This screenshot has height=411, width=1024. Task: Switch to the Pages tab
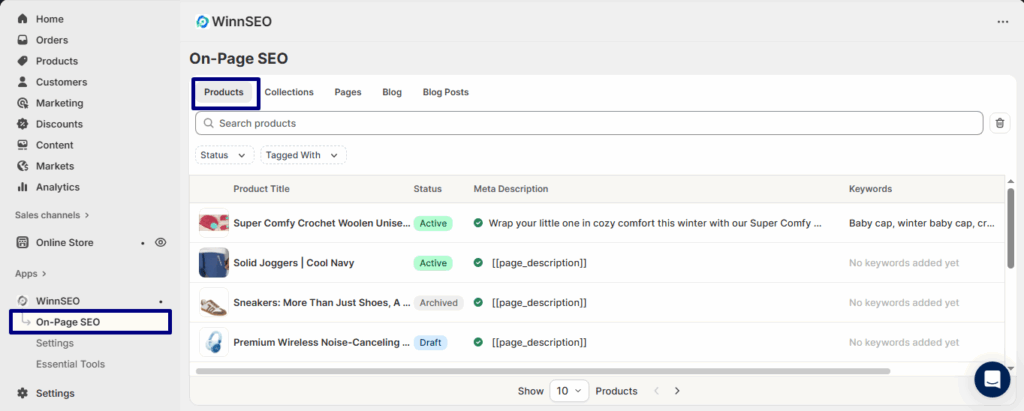click(x=348, y=92)
